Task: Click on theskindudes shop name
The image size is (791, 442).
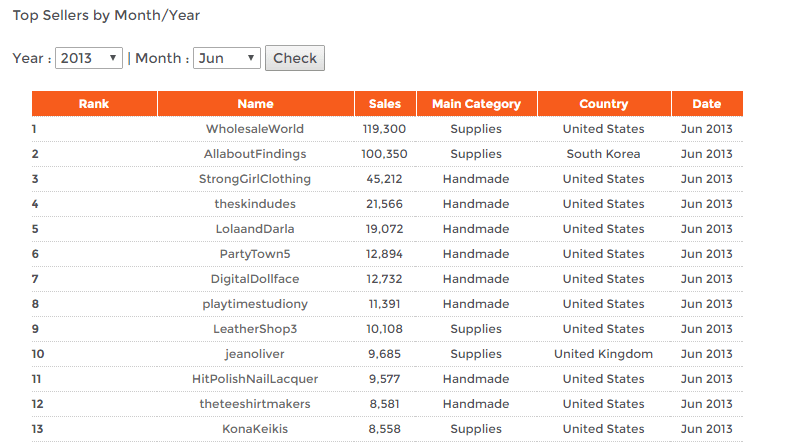Action: 255,204
